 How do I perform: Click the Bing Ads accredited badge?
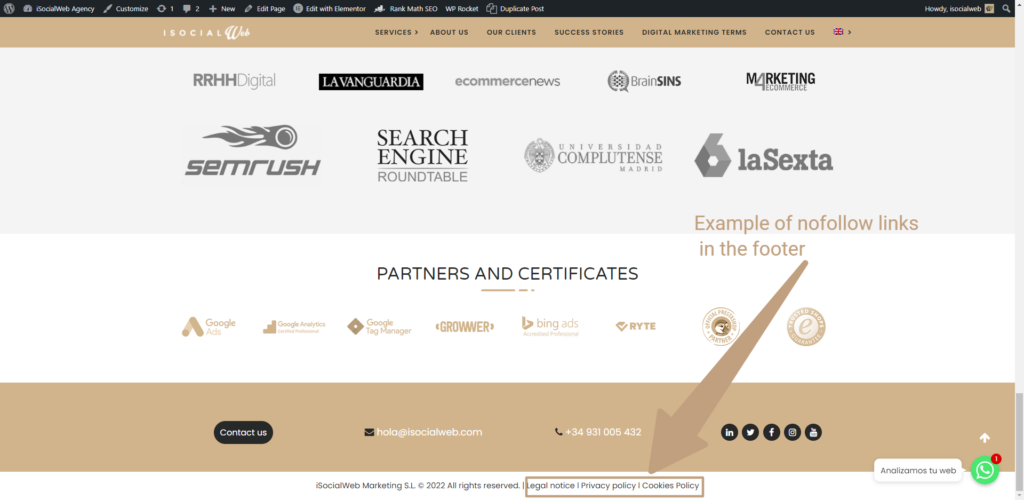tap(550, 326)
